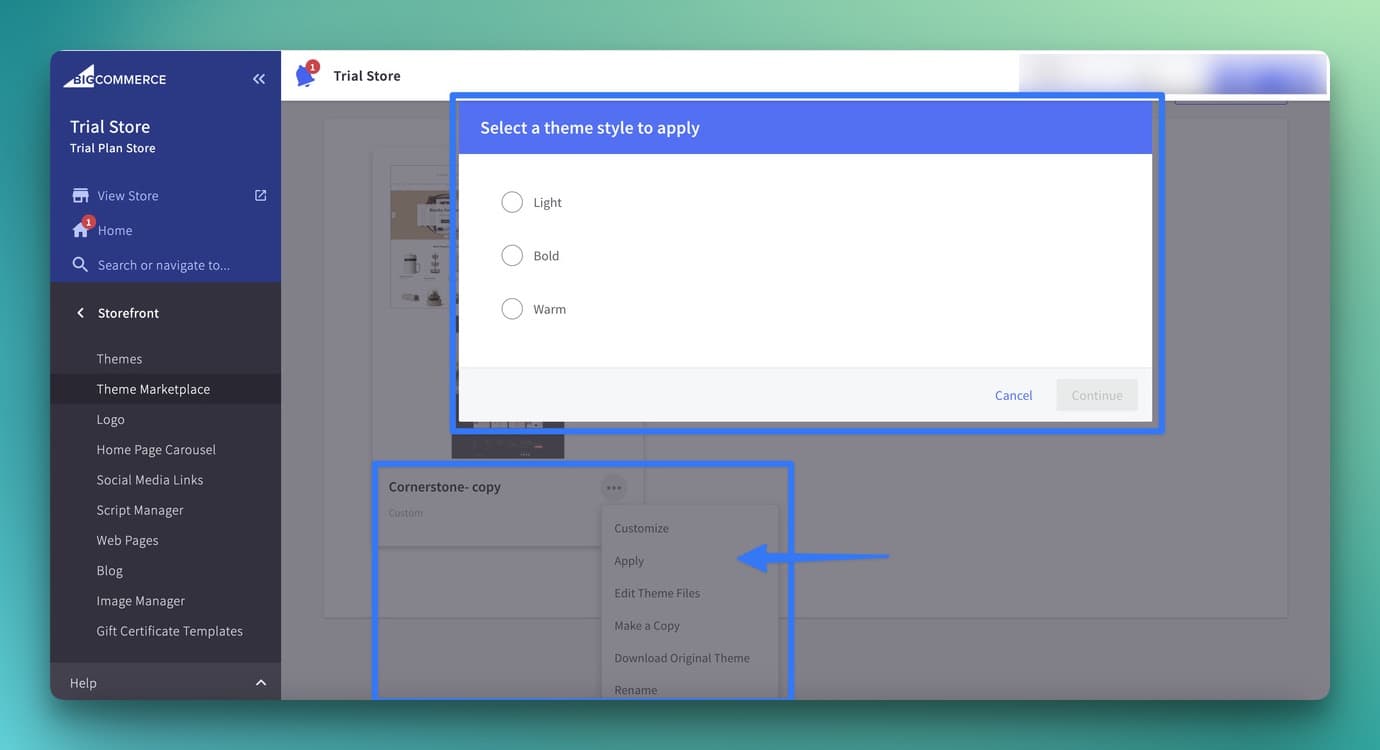Select the Light theme style
Image resolution: width=1380 pixels, height=750 pixels.
click(x=512, y=202)
